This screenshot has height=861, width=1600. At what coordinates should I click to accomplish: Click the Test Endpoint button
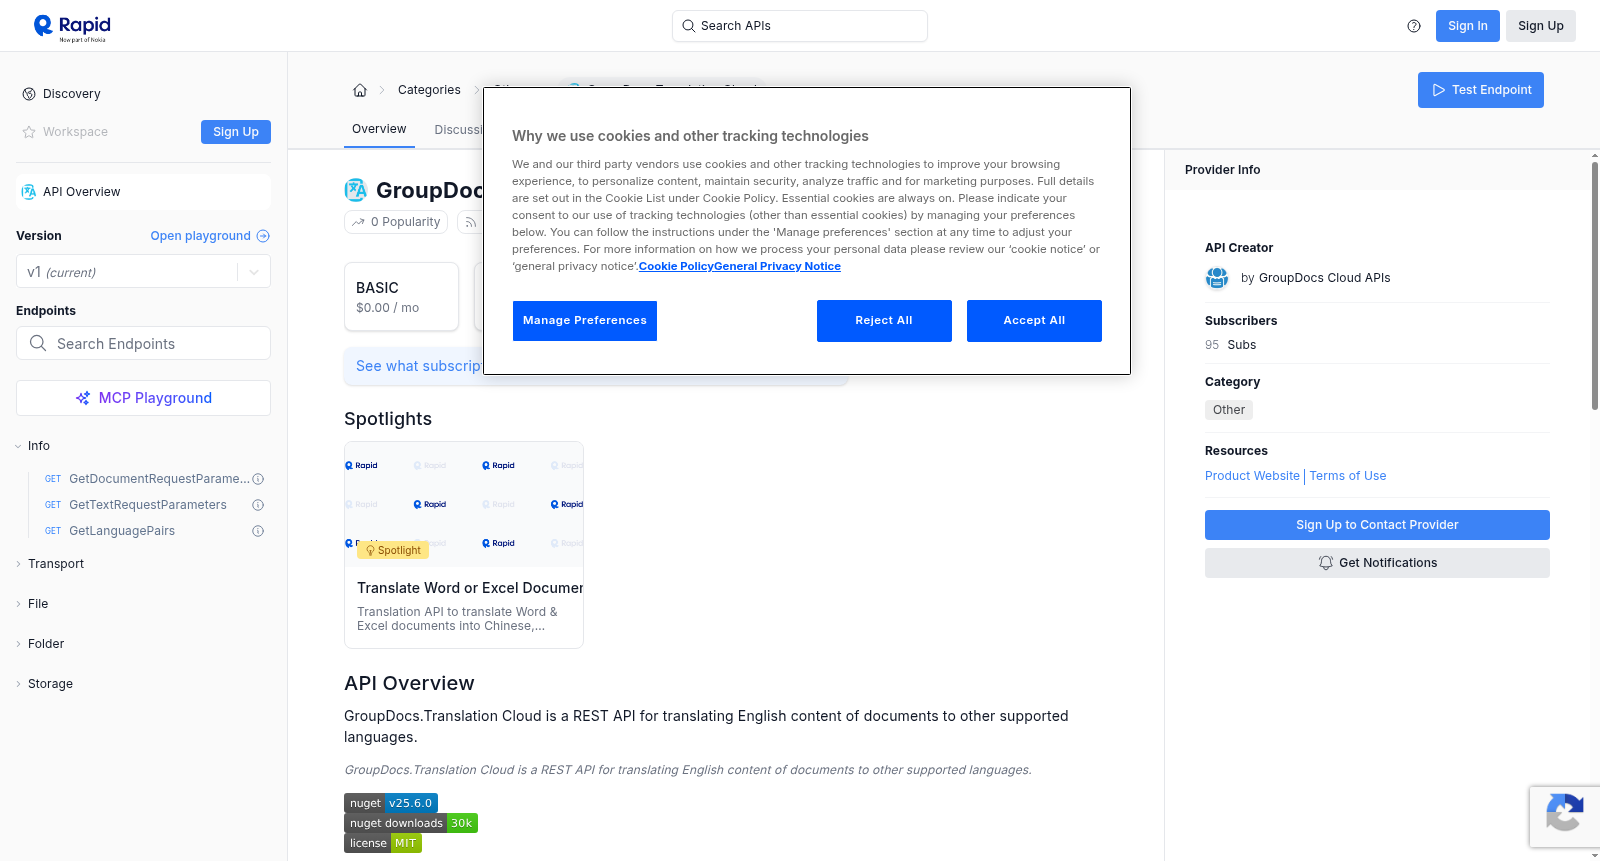[x=1481, y=90]
